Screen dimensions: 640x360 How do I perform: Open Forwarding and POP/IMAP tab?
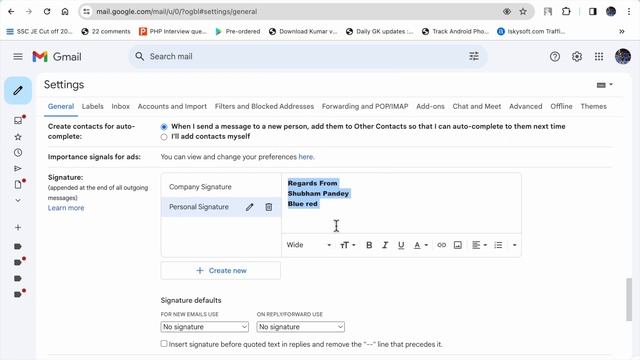click(365, 106)
